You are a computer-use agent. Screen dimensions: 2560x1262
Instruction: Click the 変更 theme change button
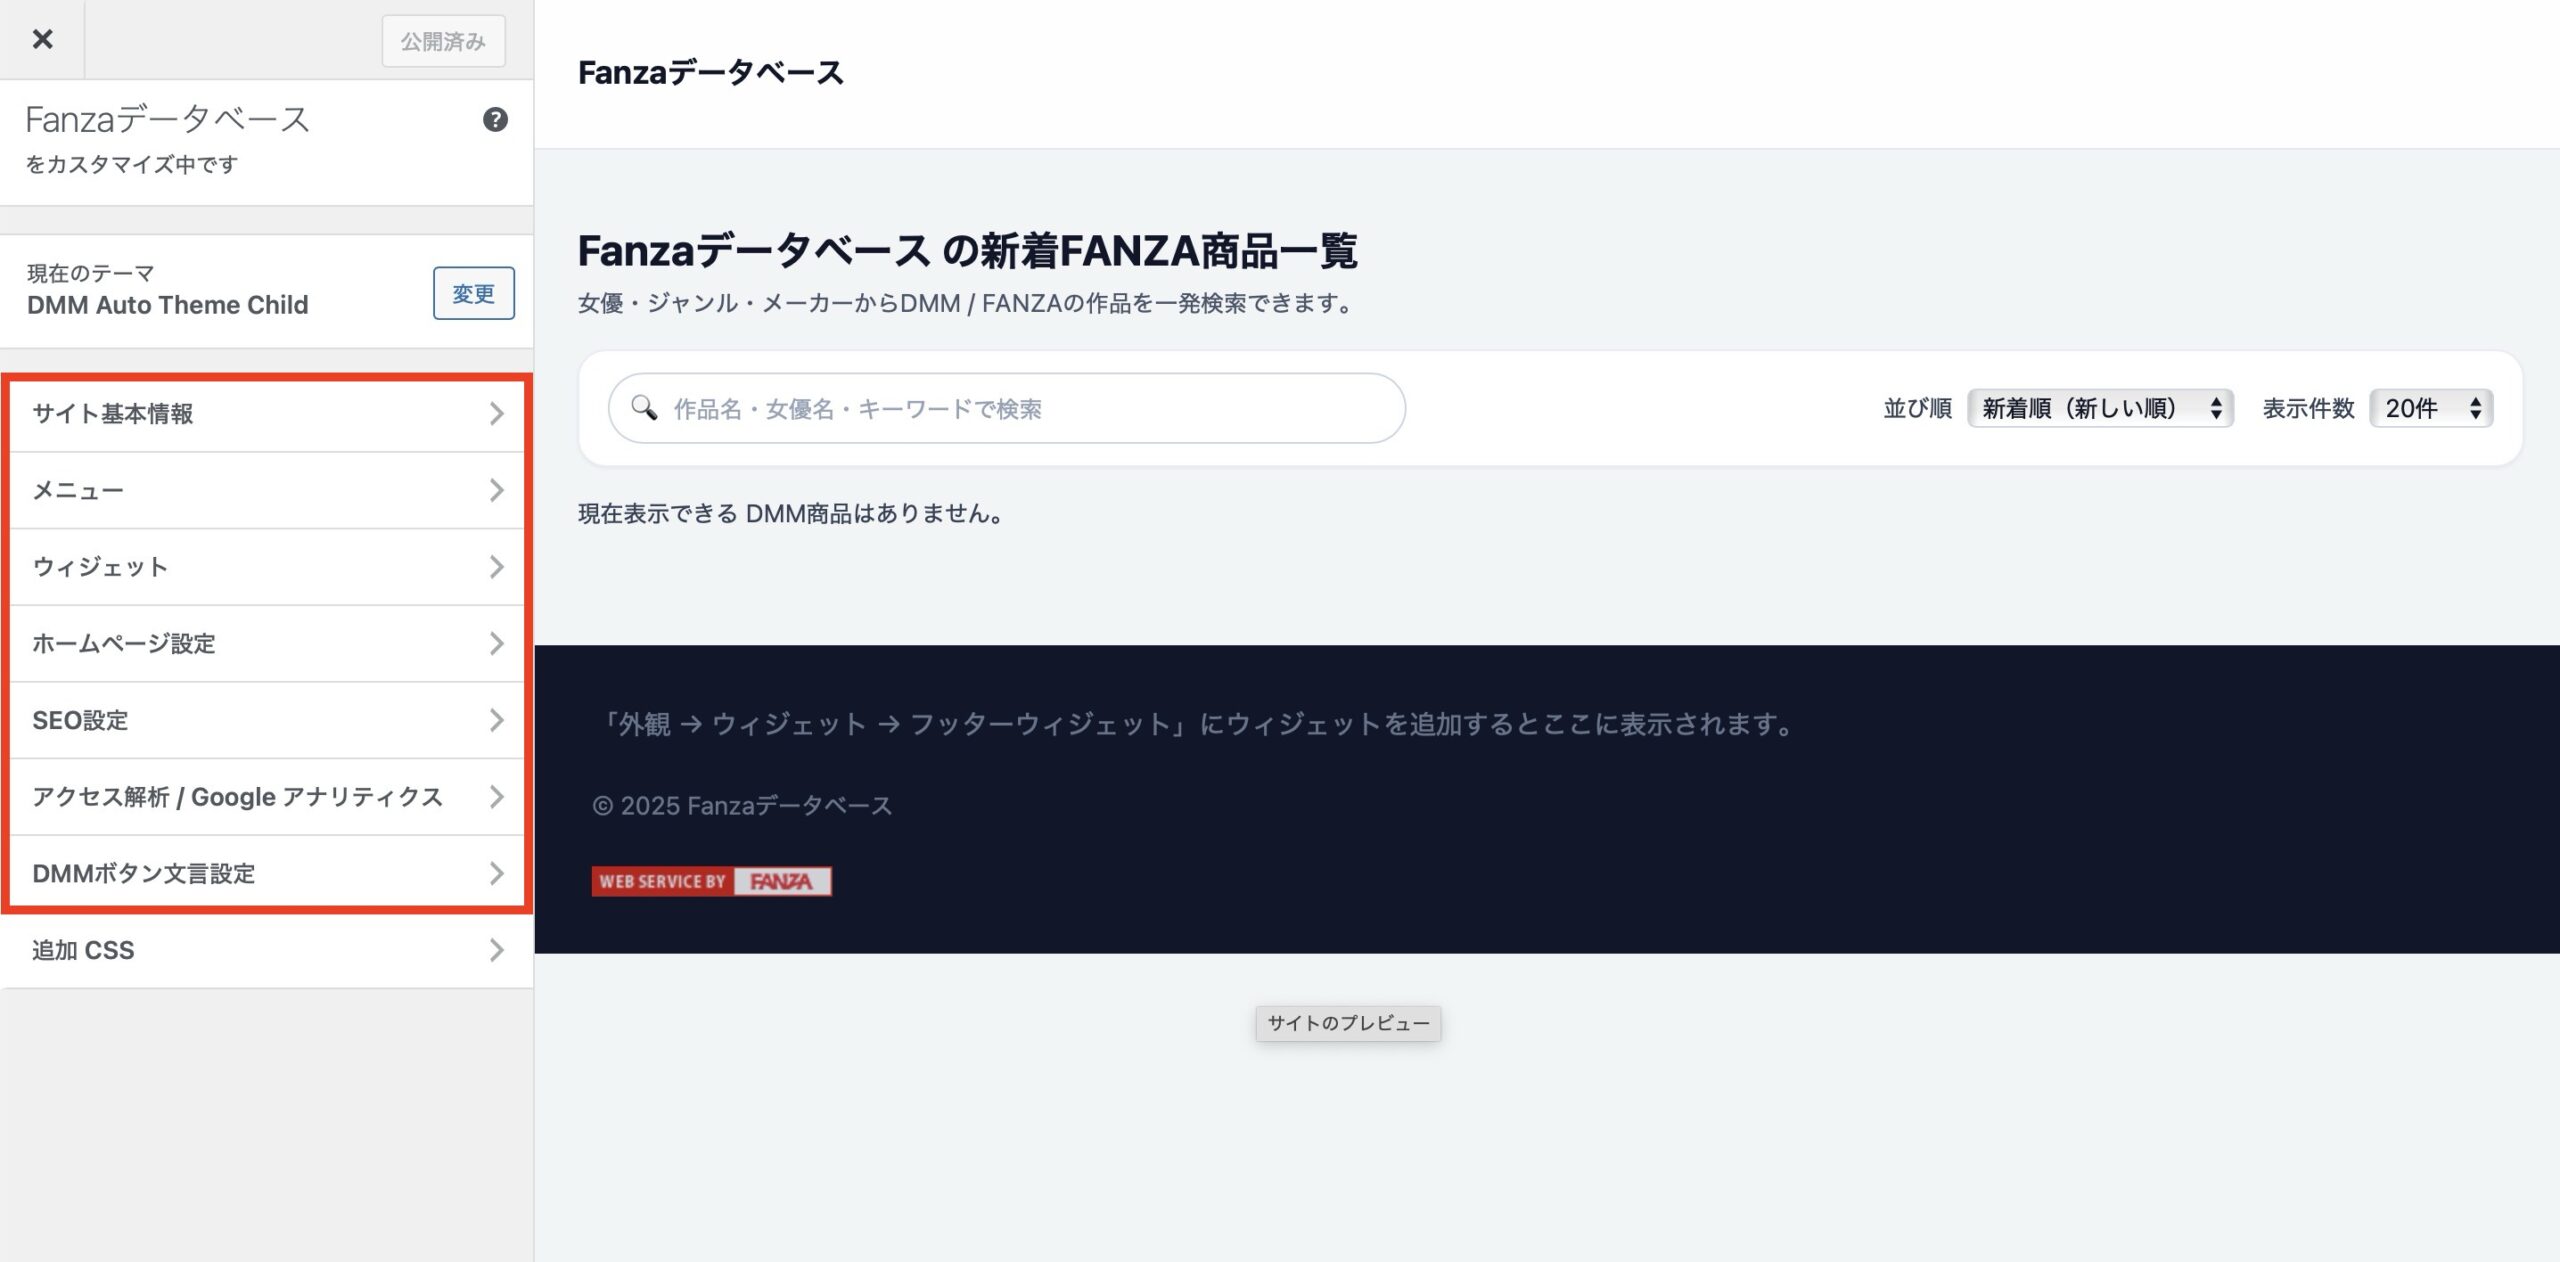(x=473, y=293)
